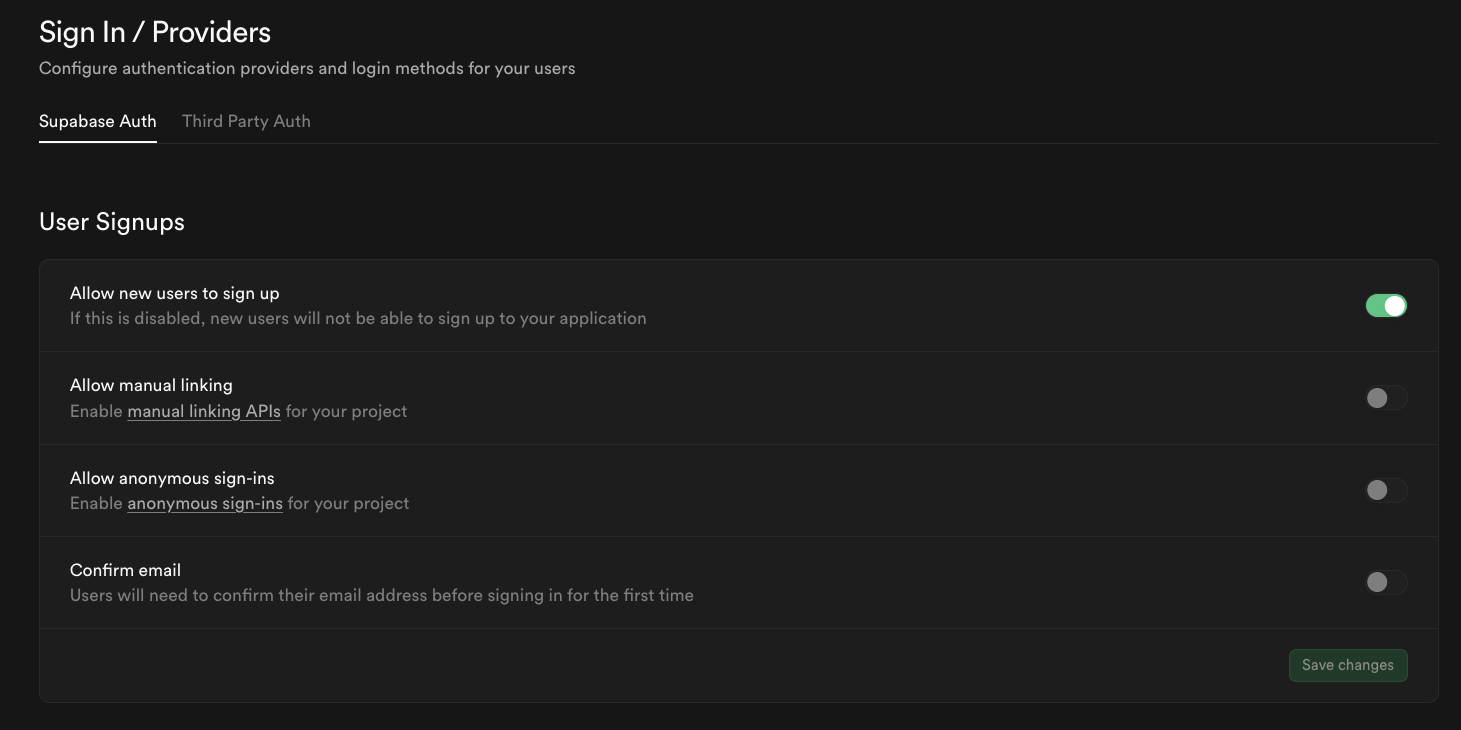Open the Third Party Auth tab
Screen dimensions: 1461x730
(x=246, y=121)
